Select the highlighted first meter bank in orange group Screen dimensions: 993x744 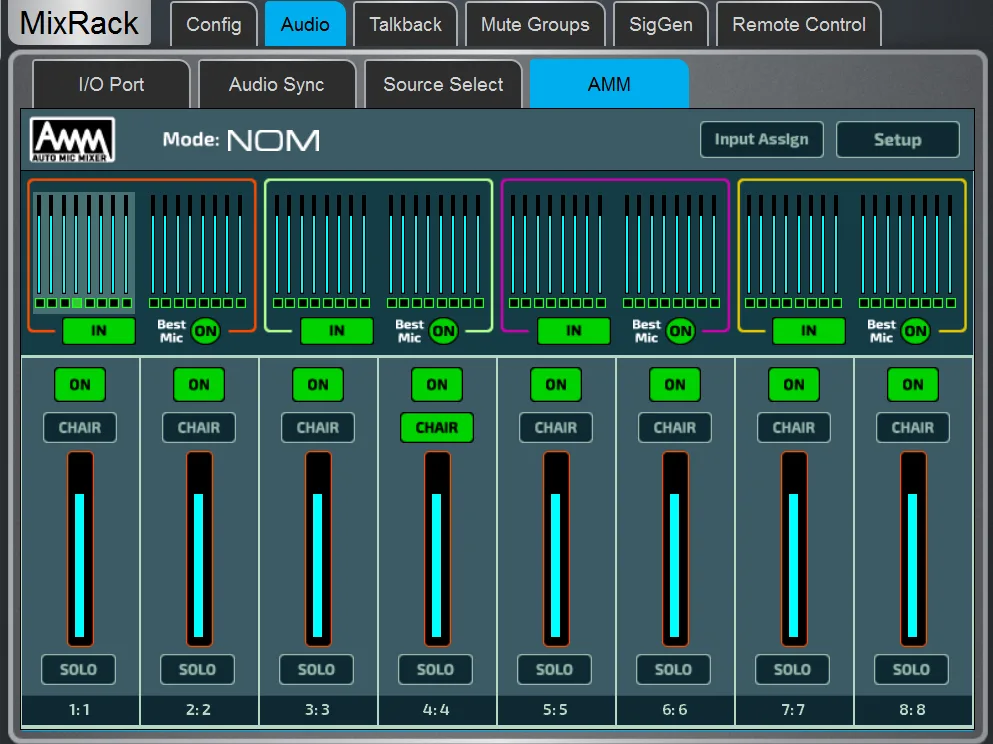84,251
